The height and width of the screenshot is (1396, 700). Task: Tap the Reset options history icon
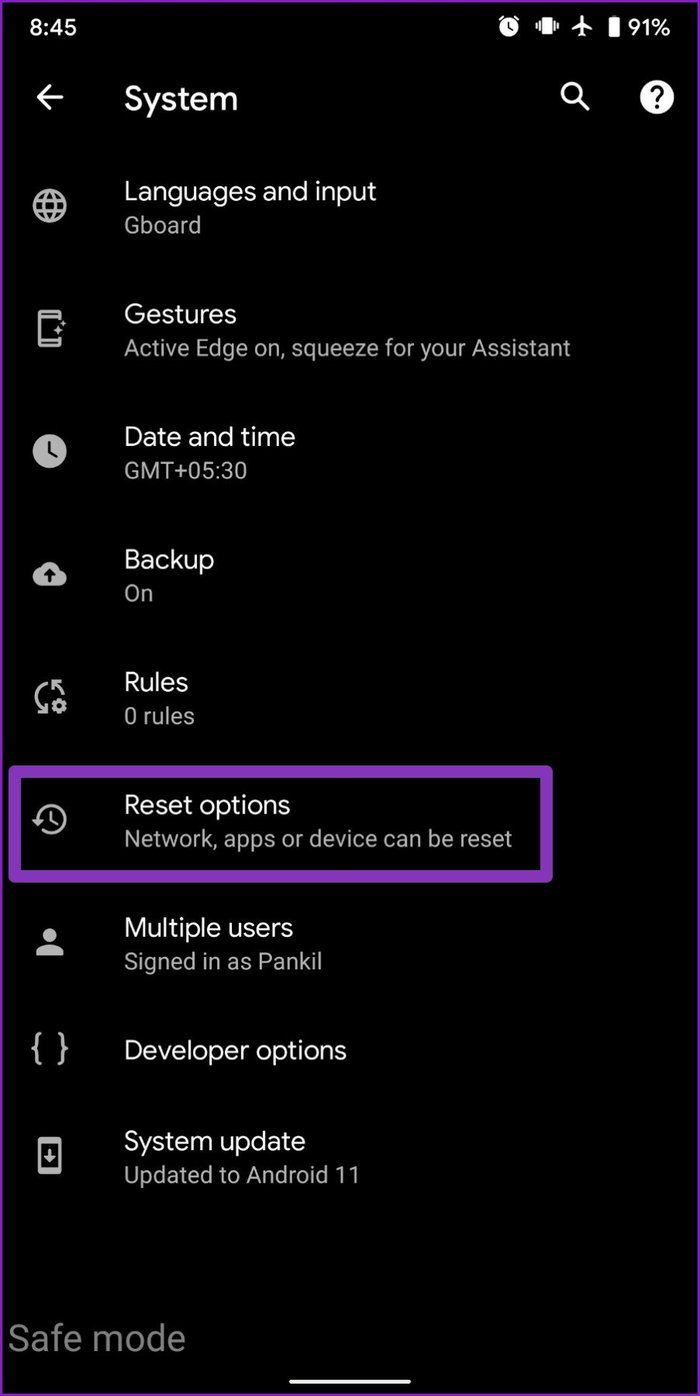(50, 821)
